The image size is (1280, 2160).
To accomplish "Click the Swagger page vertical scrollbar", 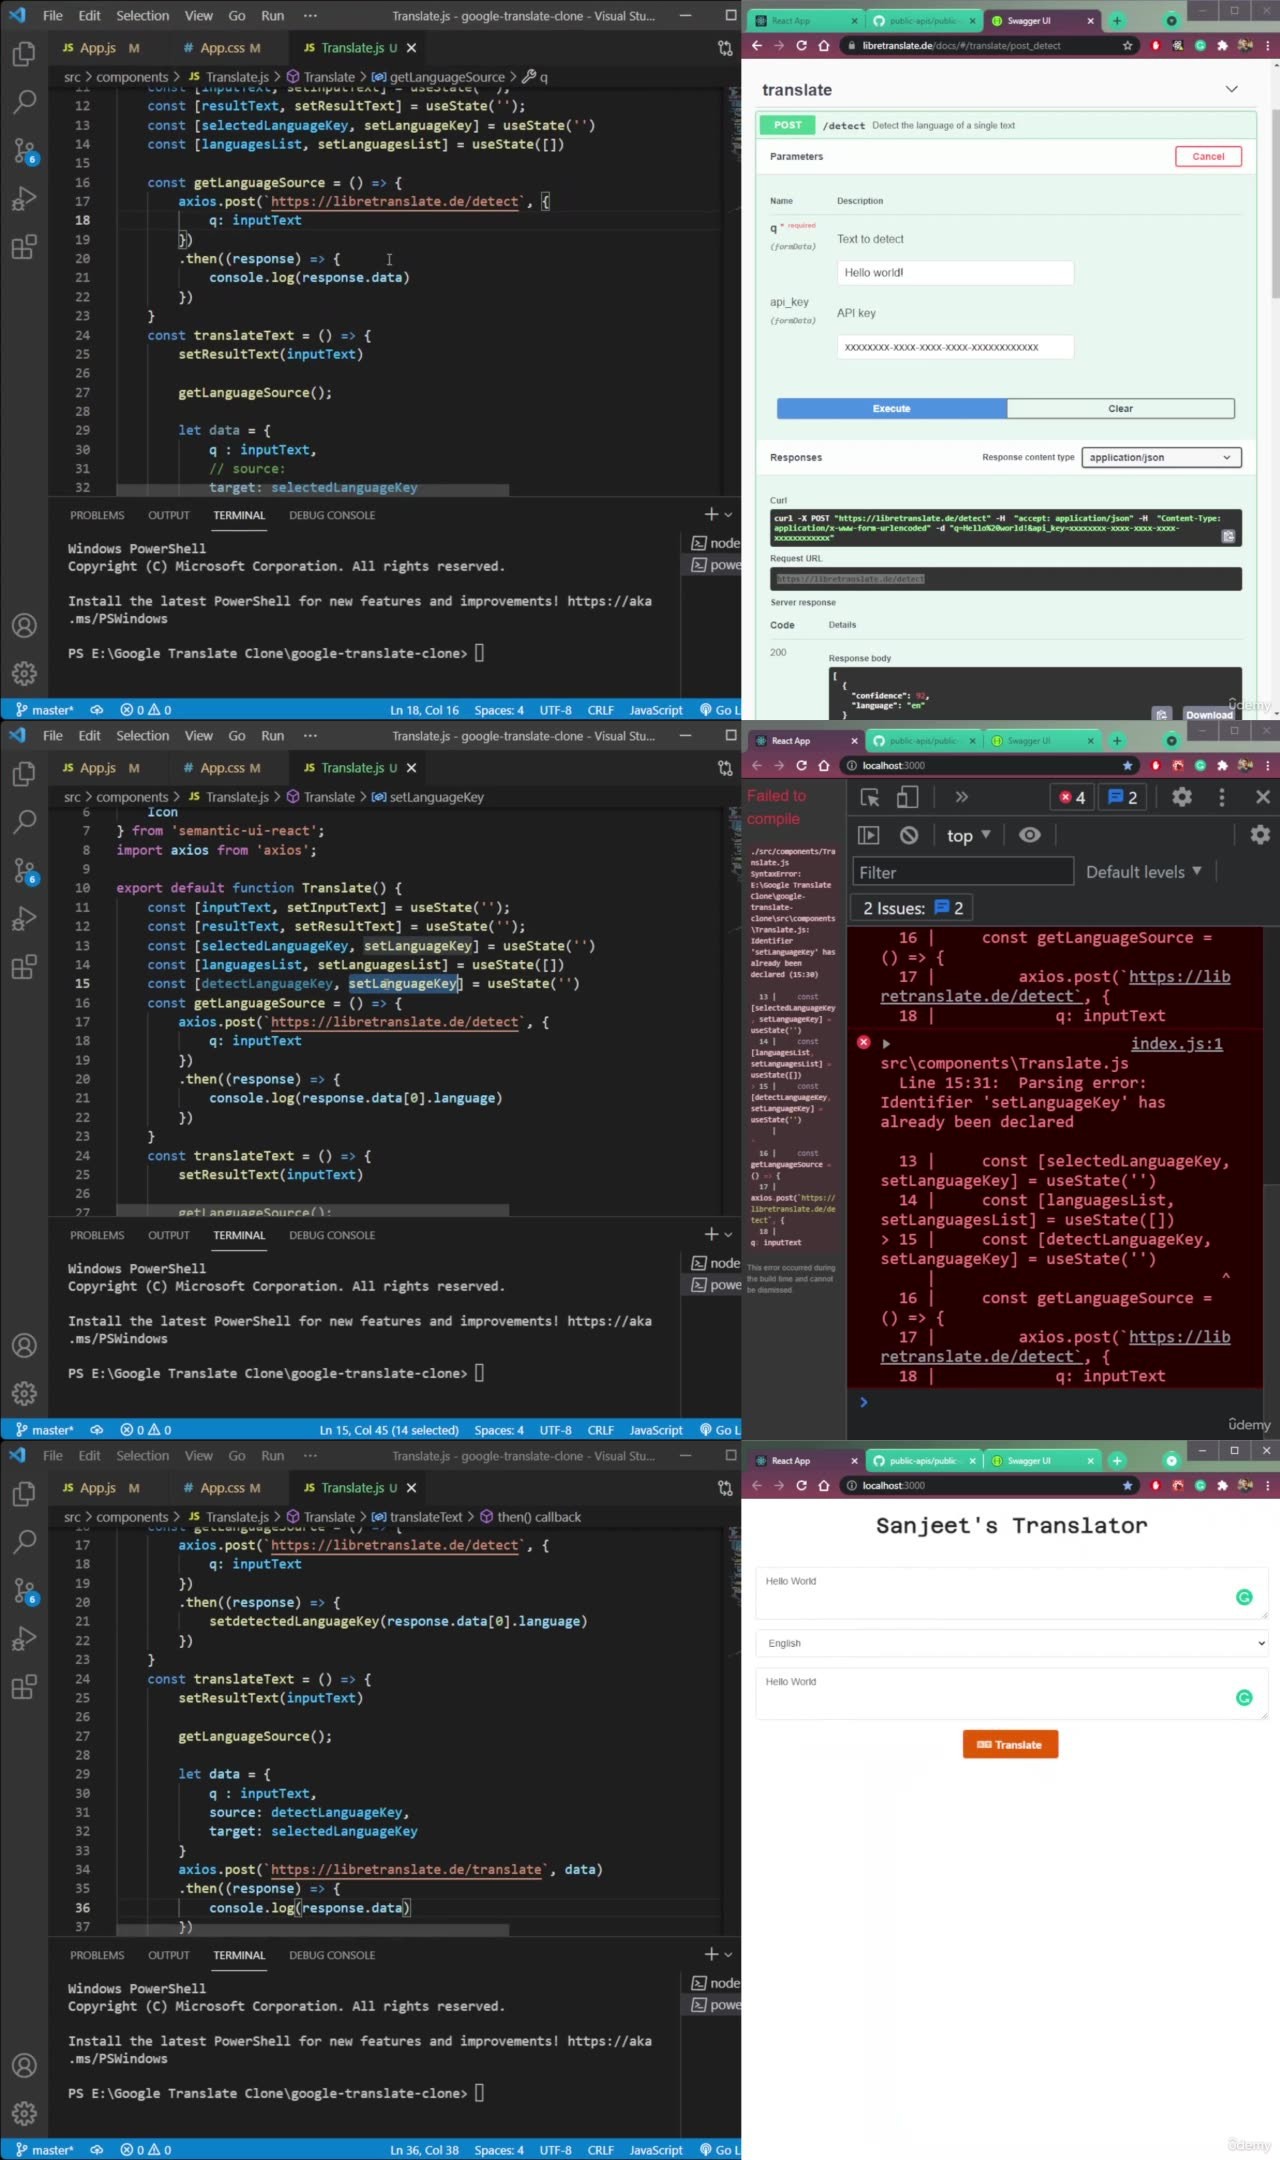I will pyautogui.click(x=1274, y=200).
